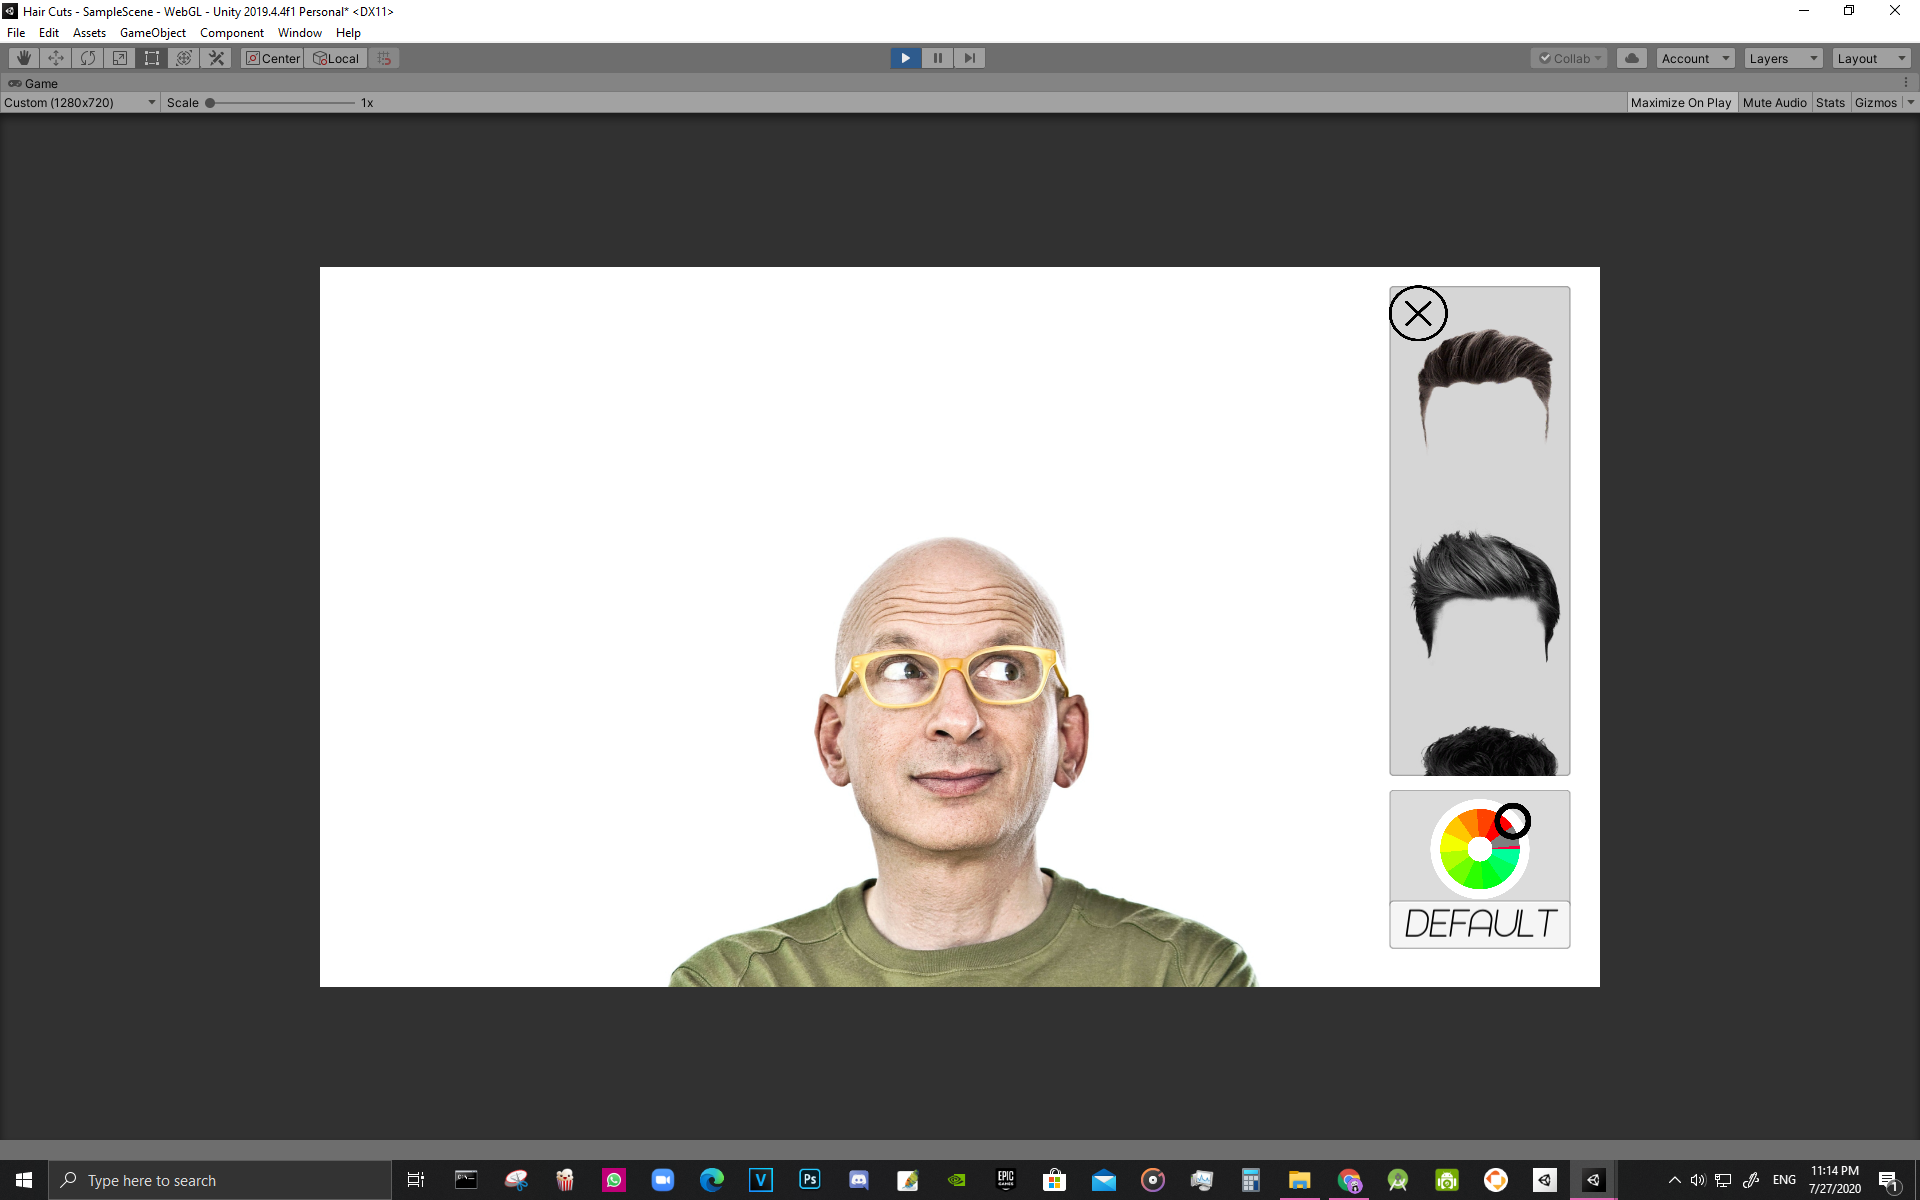Open WhatsApp from the taskbar
This screenshot has height=1200, width=1920.
pyautogui.click(x=613, y=1180)
